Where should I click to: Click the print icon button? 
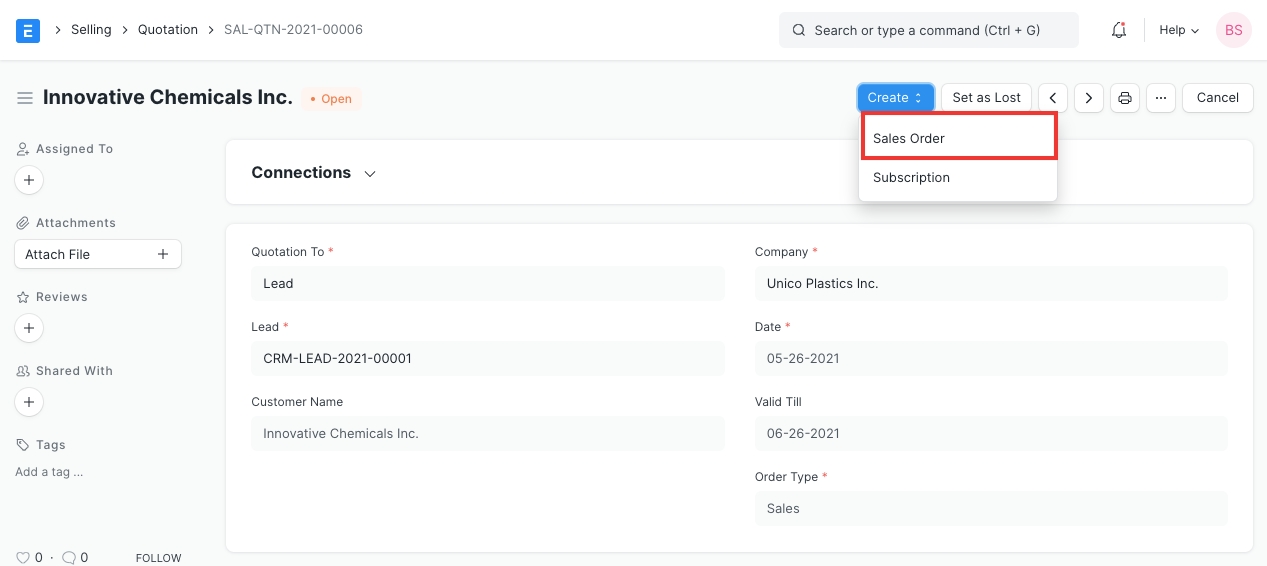click(1125, 98)
